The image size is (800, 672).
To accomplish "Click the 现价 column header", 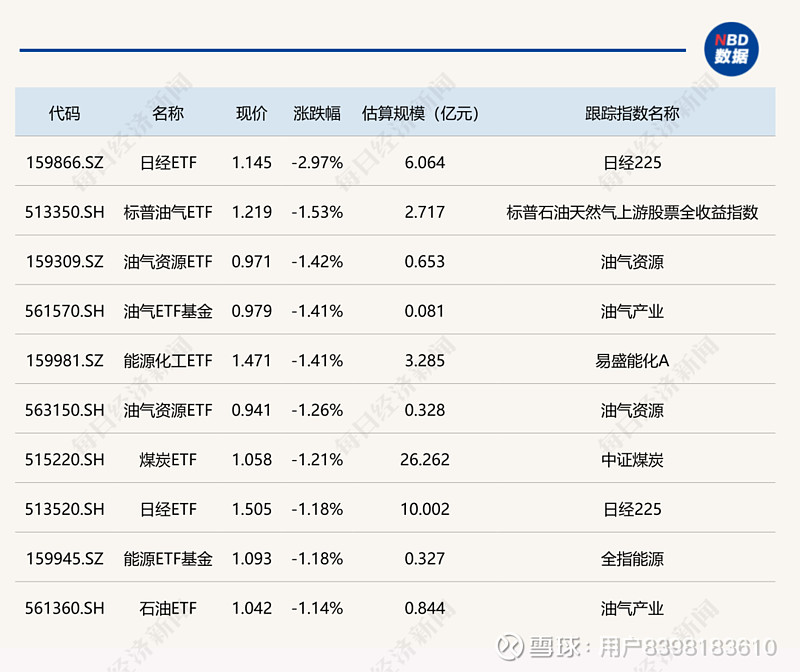I will click(x=251, y=113).
